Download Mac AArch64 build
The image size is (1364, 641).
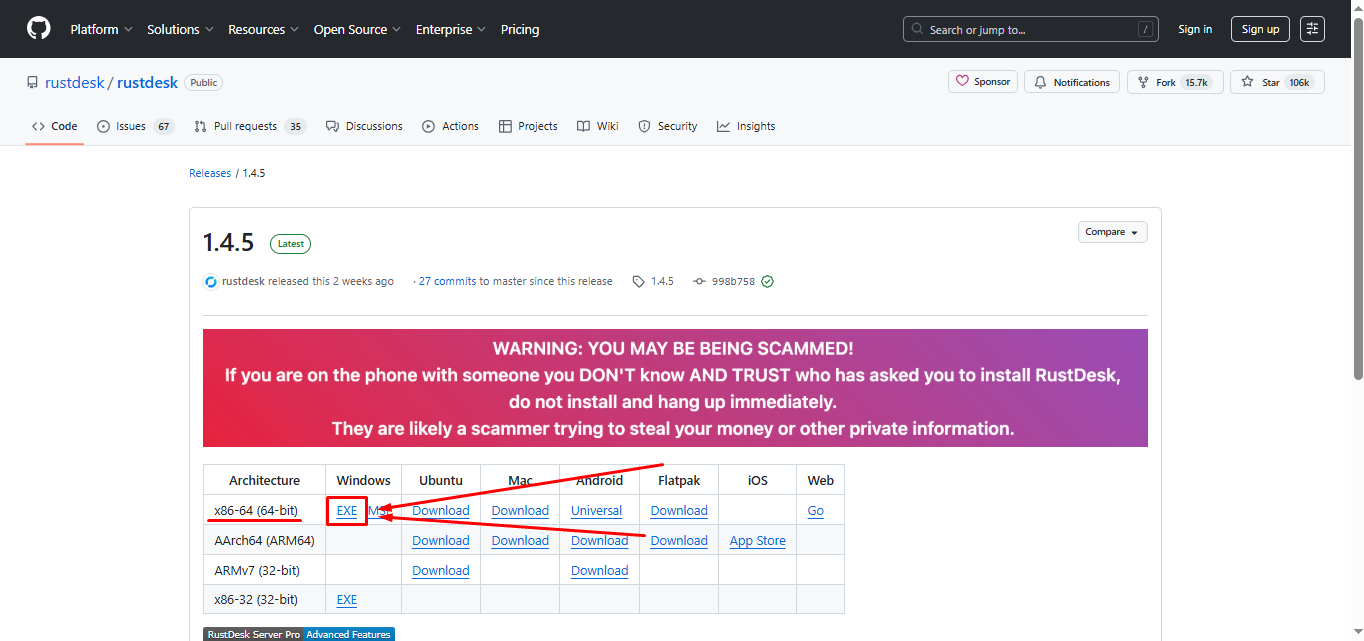(520, 541)
